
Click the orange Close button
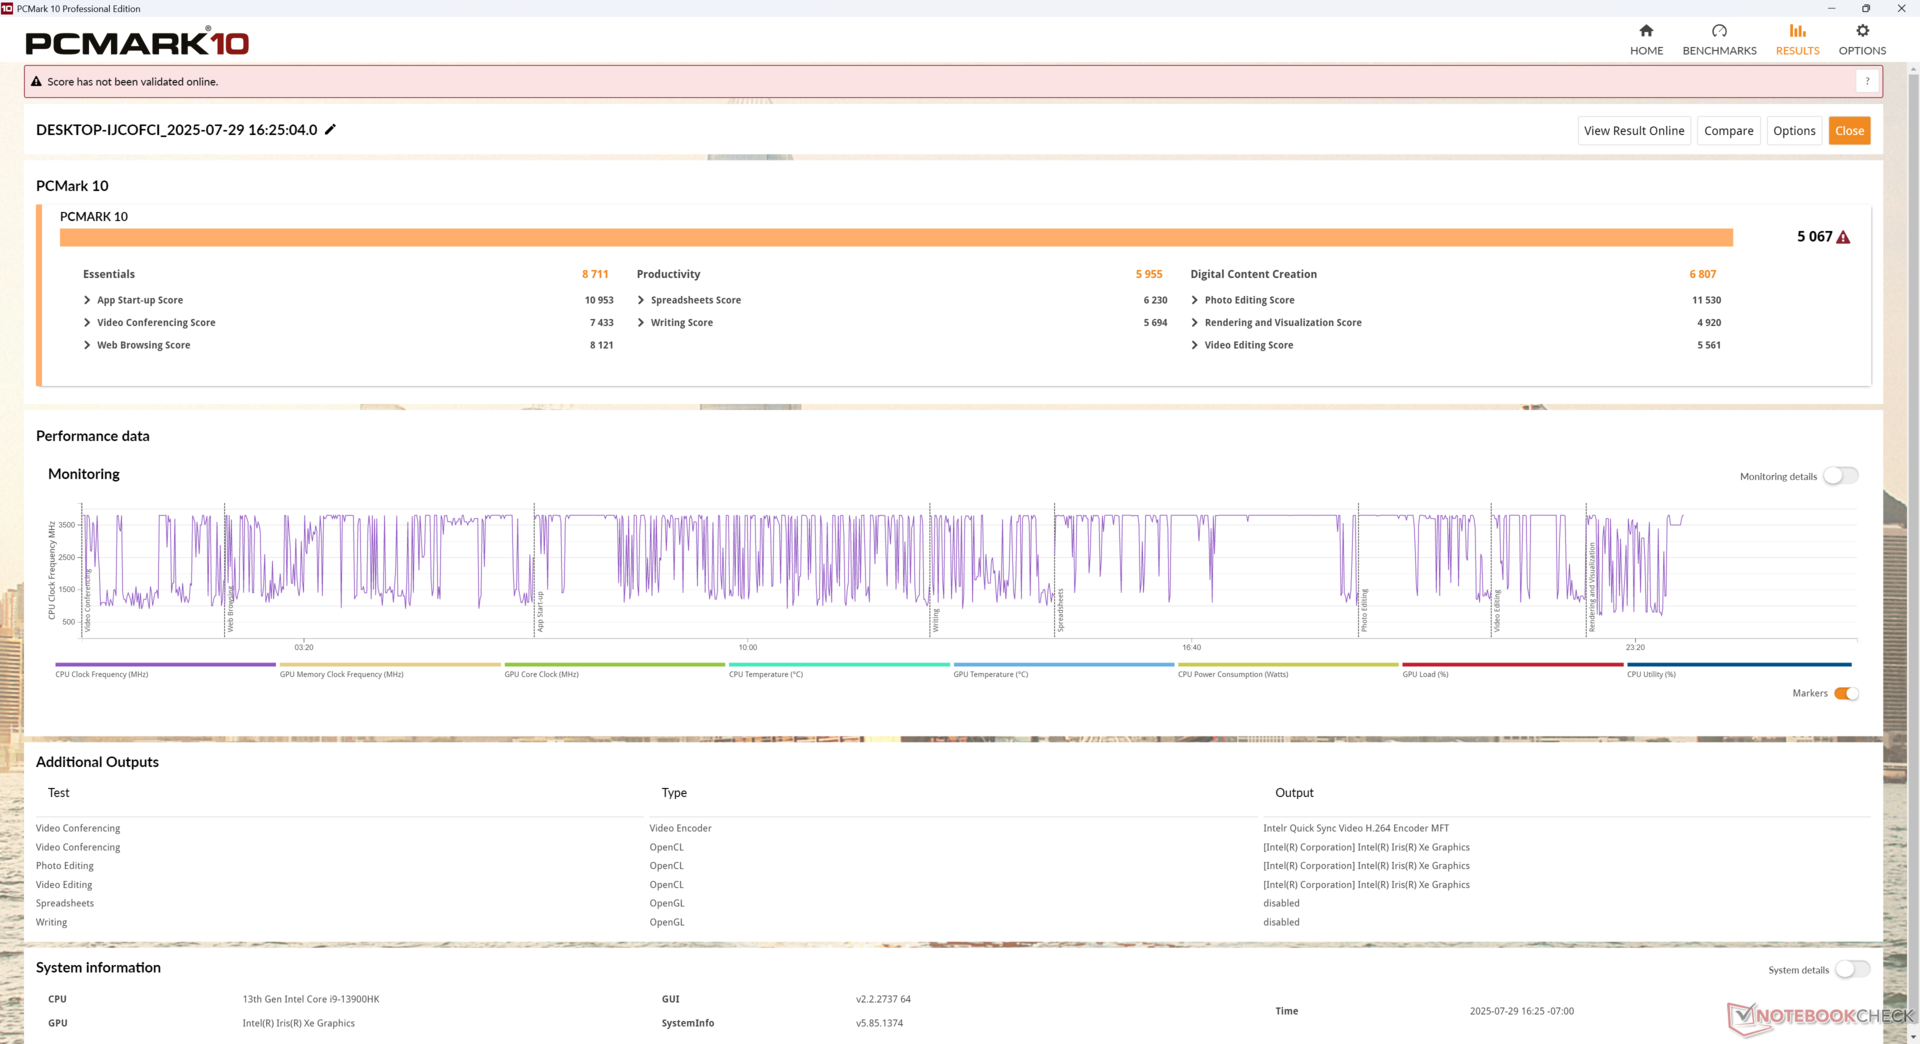[1849, 131]
